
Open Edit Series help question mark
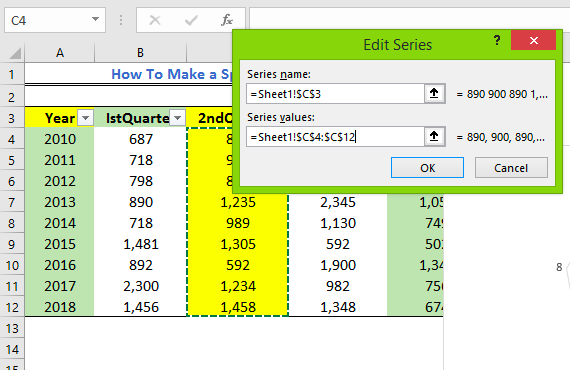497,40
